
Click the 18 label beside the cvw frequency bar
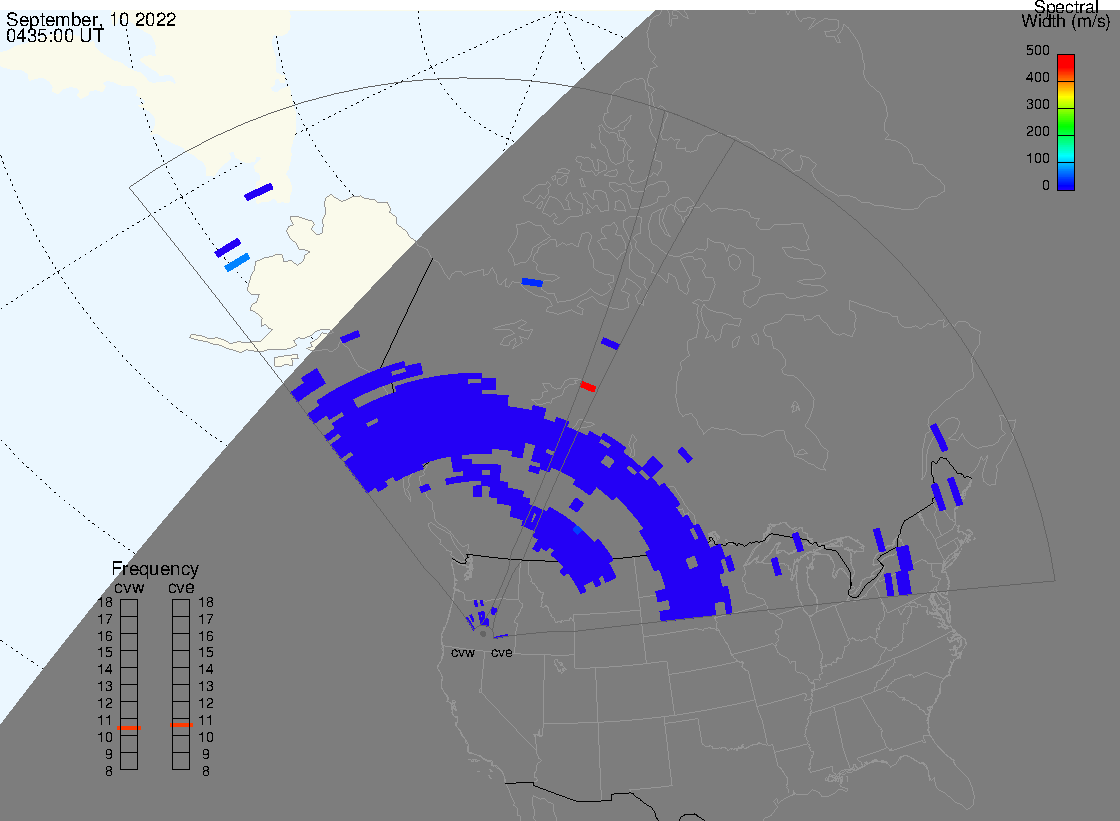coord(105,602)
